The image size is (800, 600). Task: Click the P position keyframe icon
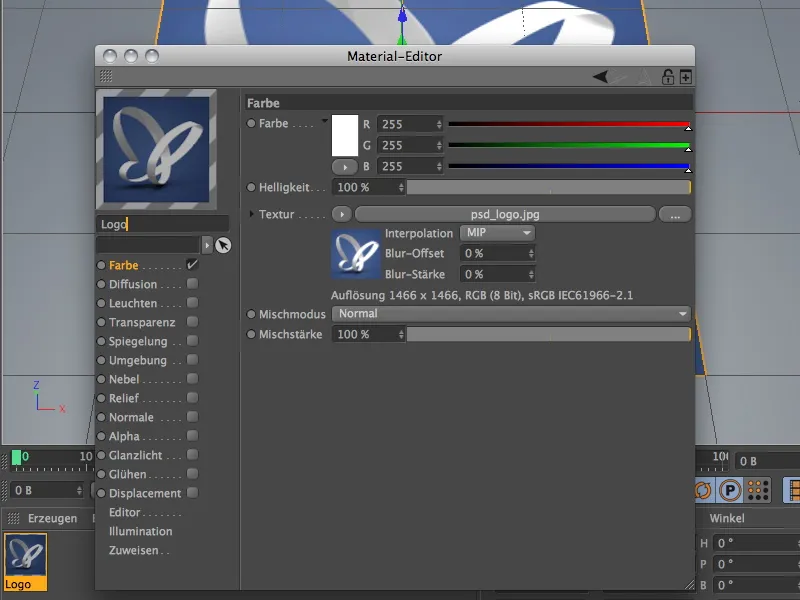tap(730, 490)
